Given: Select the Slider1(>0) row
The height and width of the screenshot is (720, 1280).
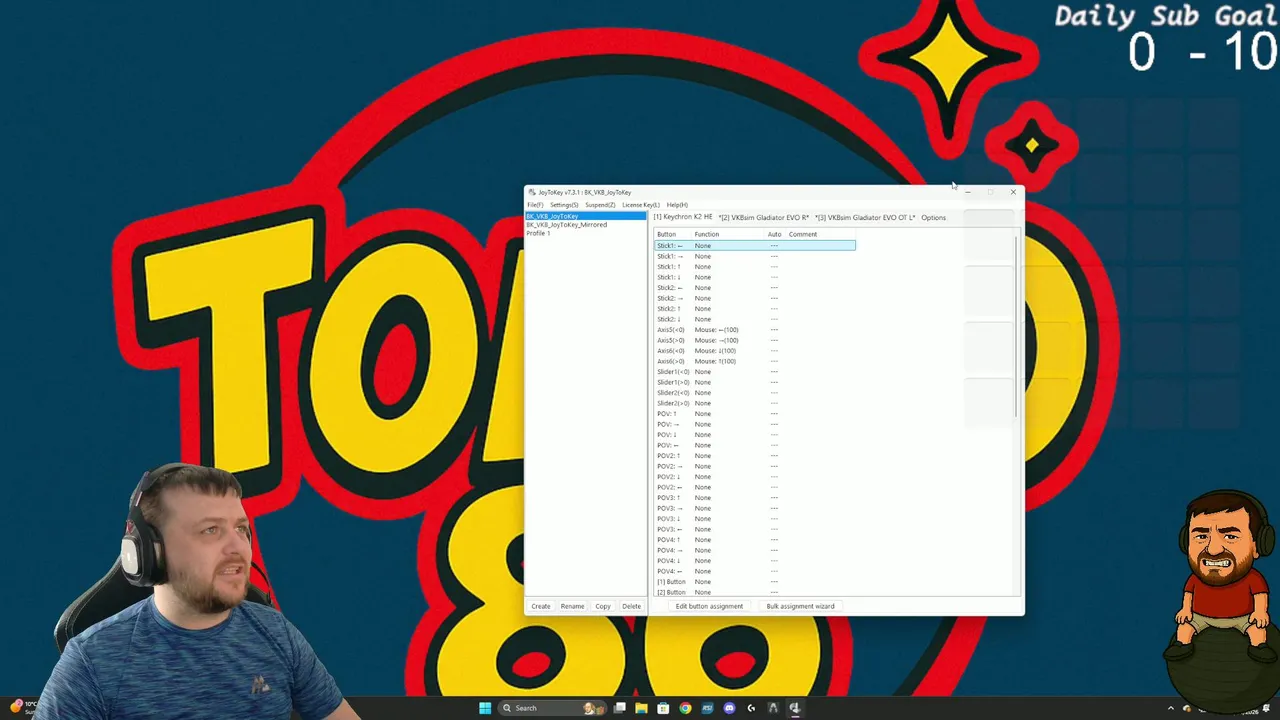Looking at the screenshot, I should pos(755,382).
